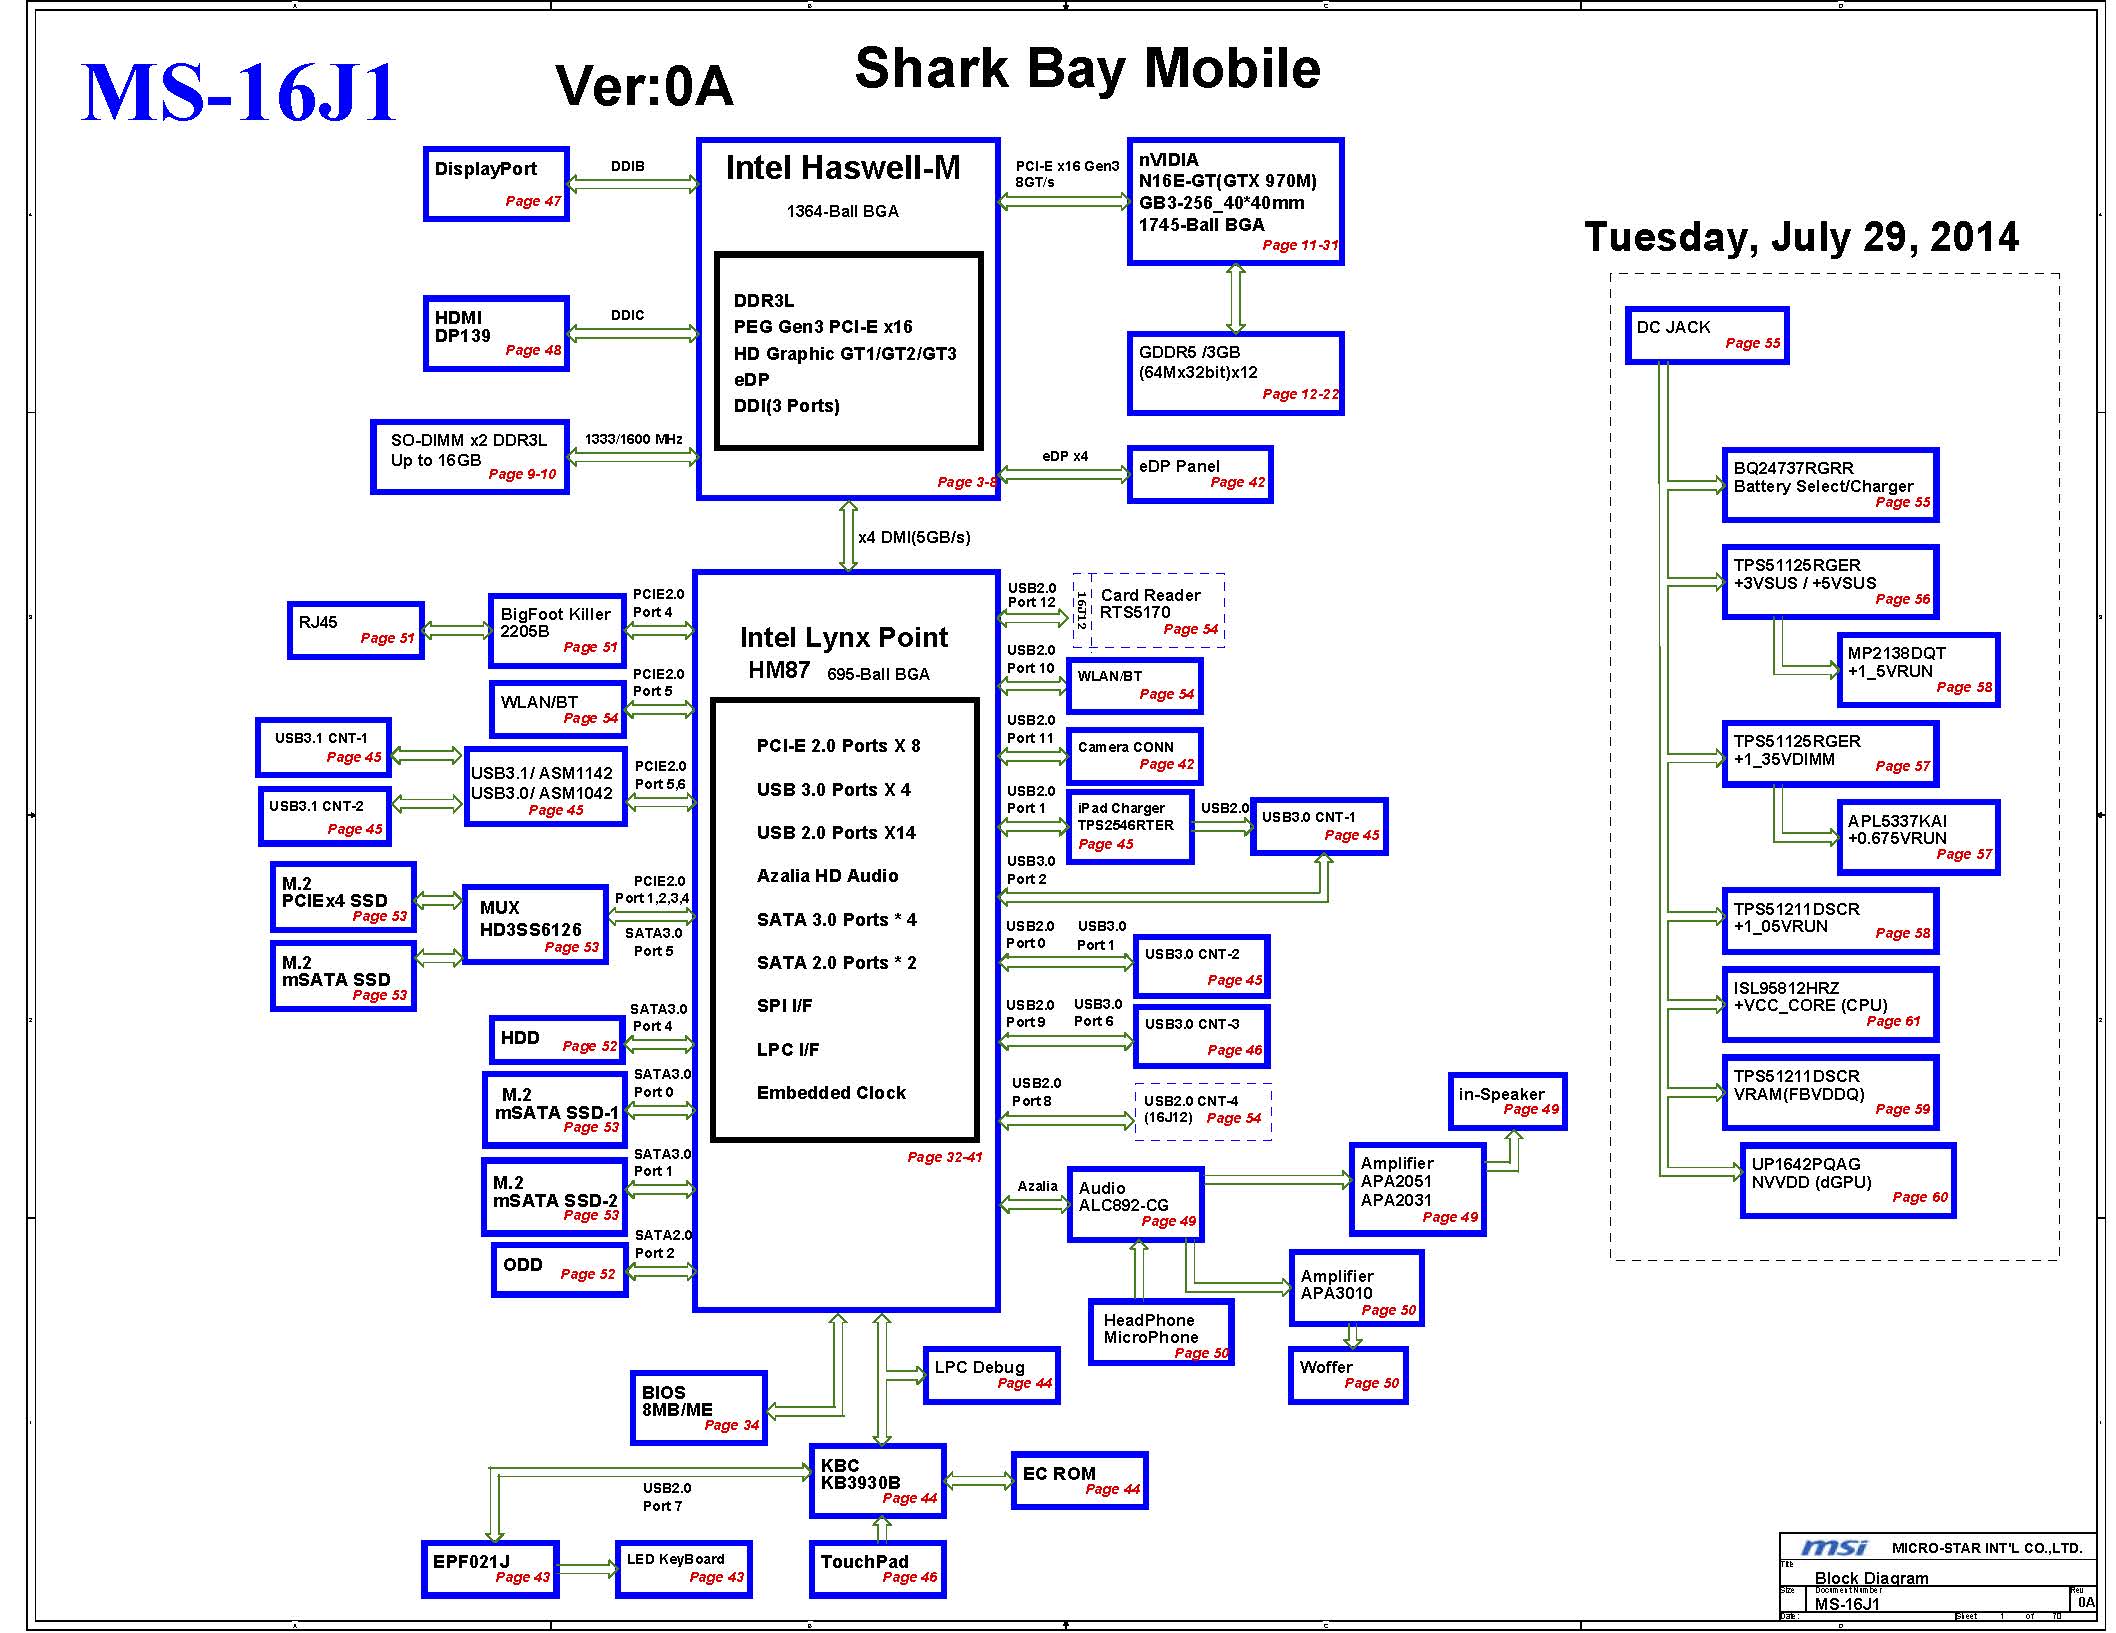Select the EC ROM block
Image resolution: width=2116 pixels, height=1633 pixels.
pos(1079,1481)
